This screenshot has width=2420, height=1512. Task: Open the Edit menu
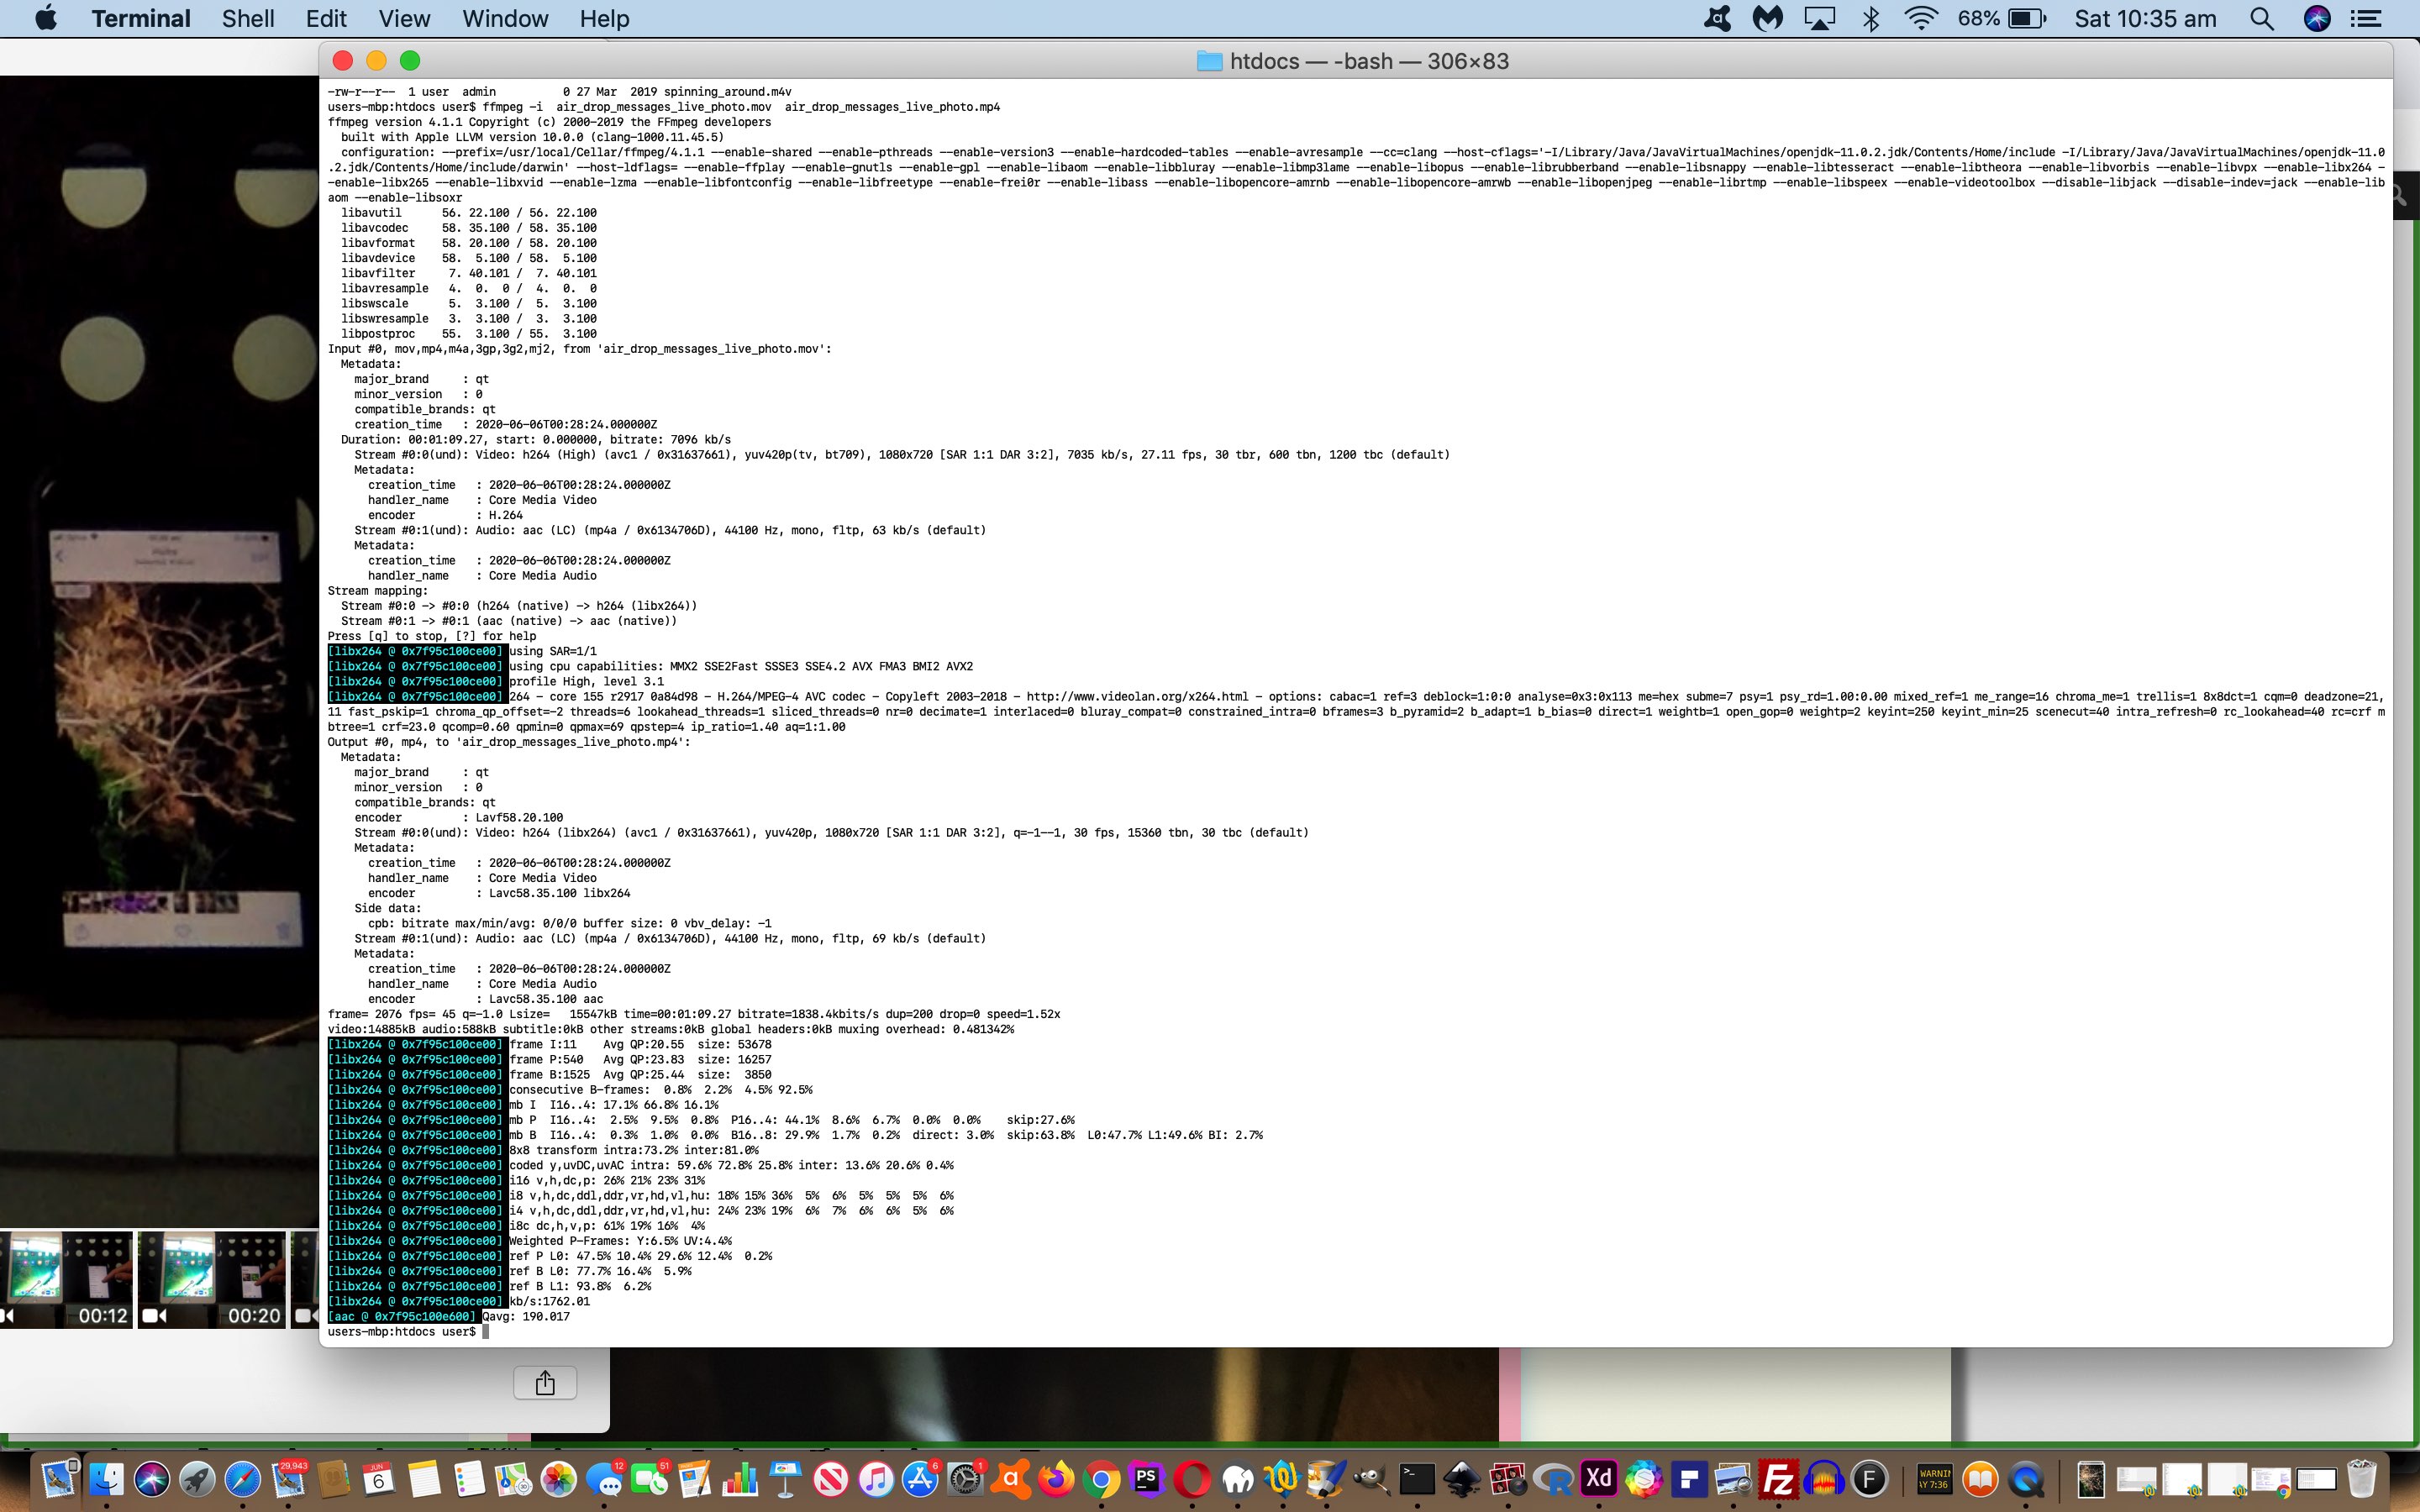point(326,19)
